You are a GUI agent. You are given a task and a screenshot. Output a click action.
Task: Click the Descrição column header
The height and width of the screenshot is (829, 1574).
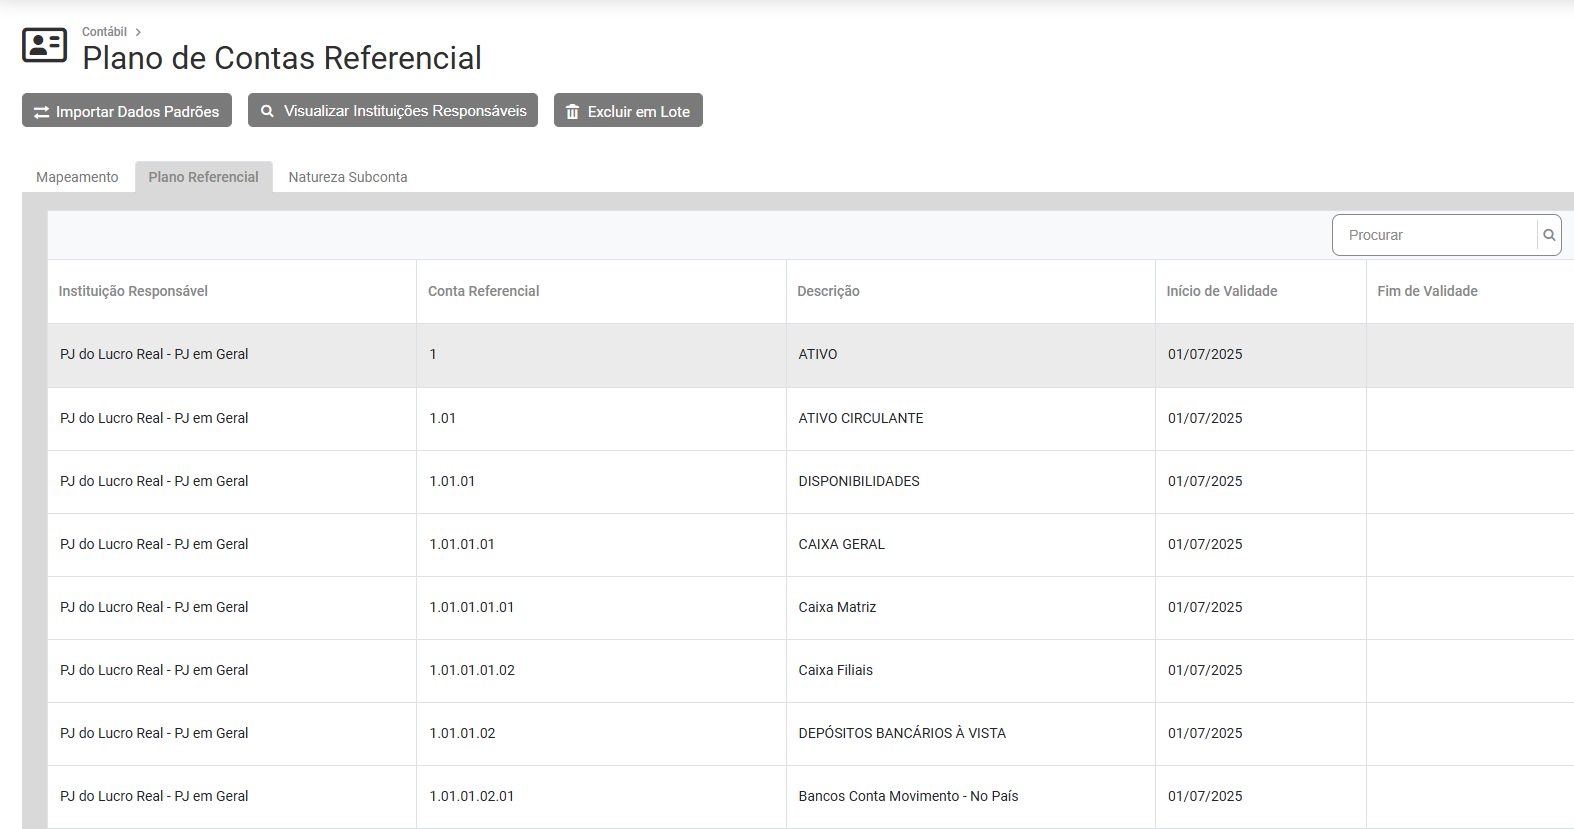click(828, 291)
